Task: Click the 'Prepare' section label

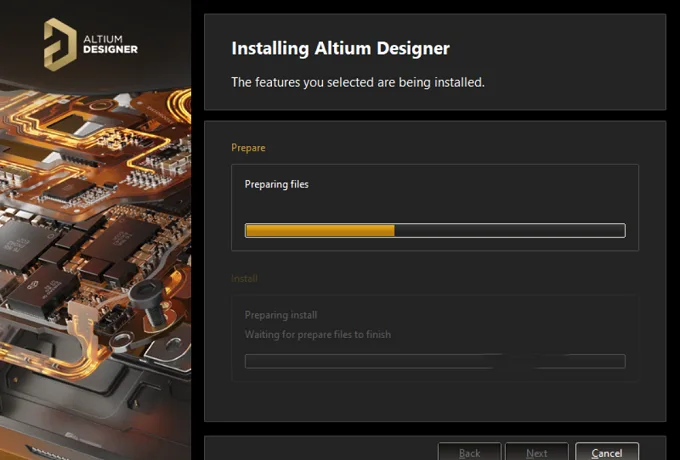Action: pyautogui.click(x=248, y=148)
